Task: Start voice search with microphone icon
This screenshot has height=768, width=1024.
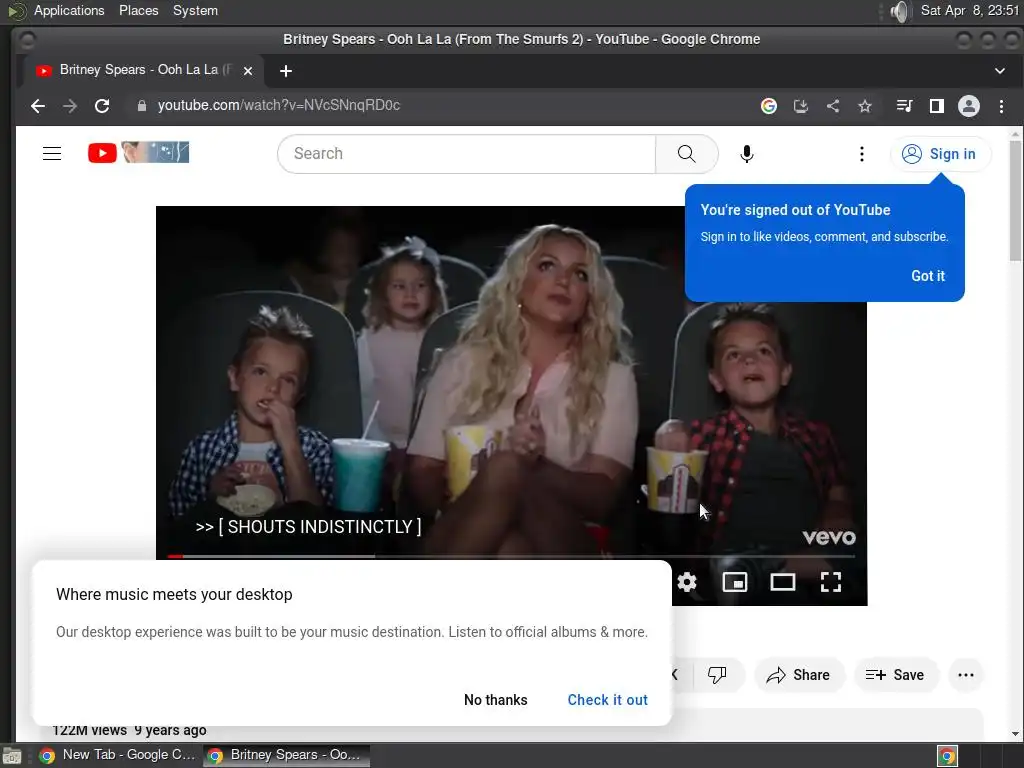Action: click(746, 154)
